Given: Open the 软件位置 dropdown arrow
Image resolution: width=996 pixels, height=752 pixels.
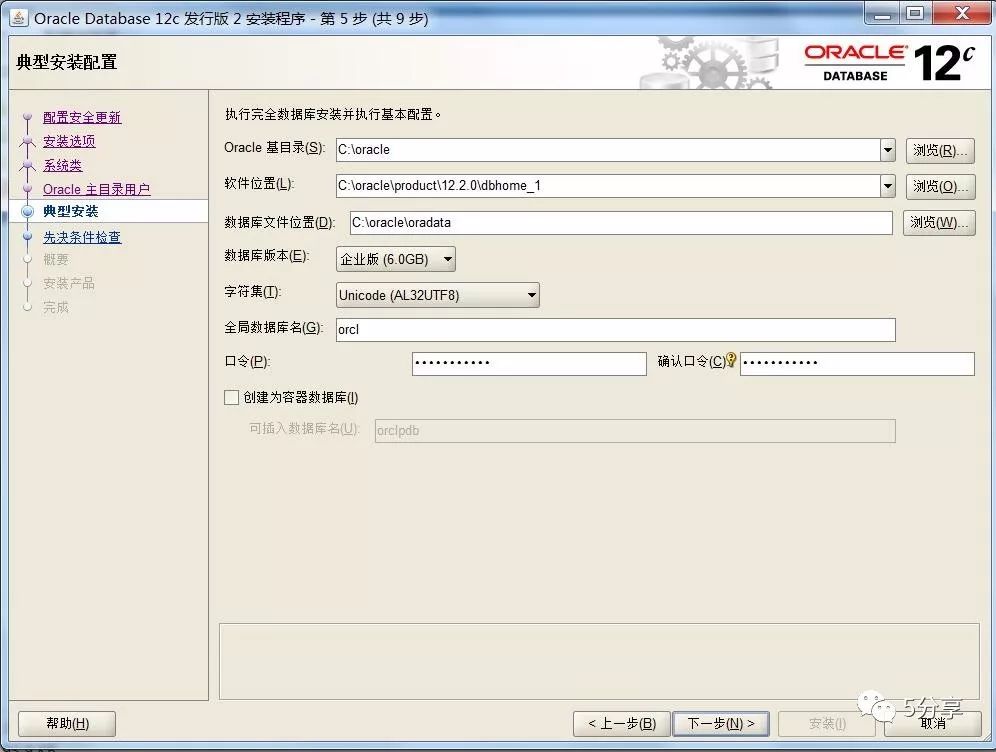Looking at the screenshot, I should click(x=887, y=186).
